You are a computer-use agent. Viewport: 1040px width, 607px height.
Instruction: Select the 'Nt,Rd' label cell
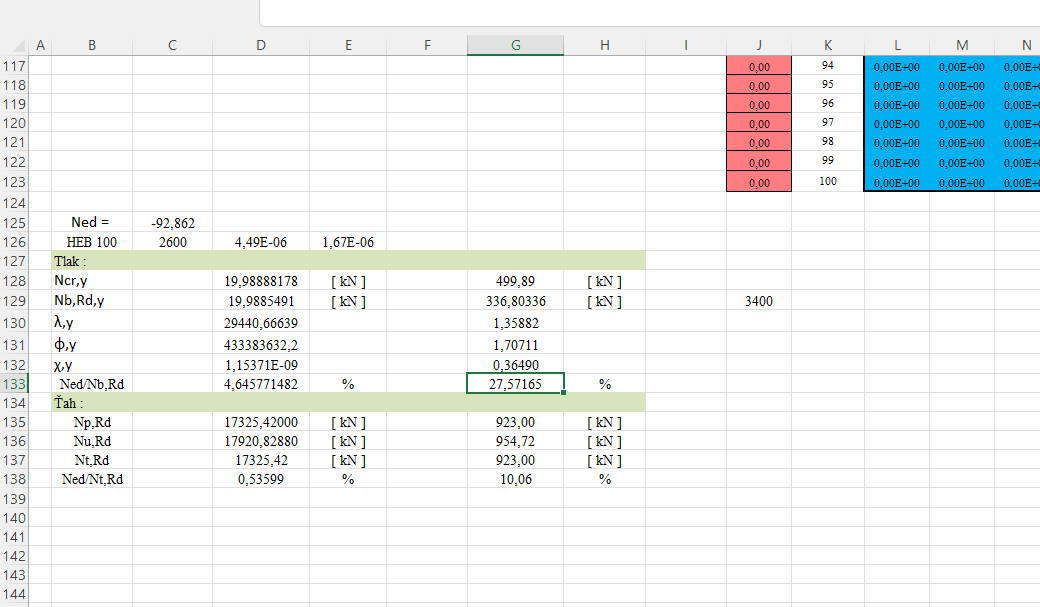92,460
